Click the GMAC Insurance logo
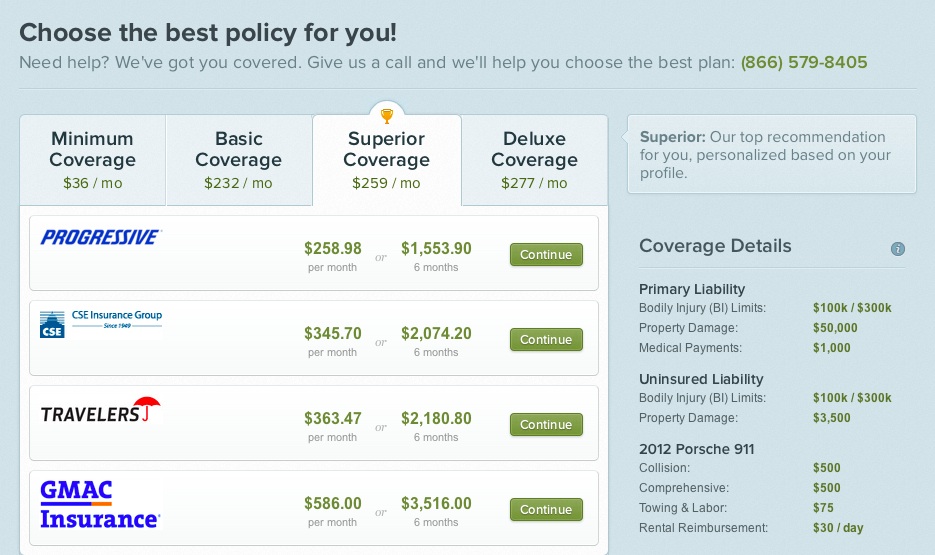 point(100,505)
